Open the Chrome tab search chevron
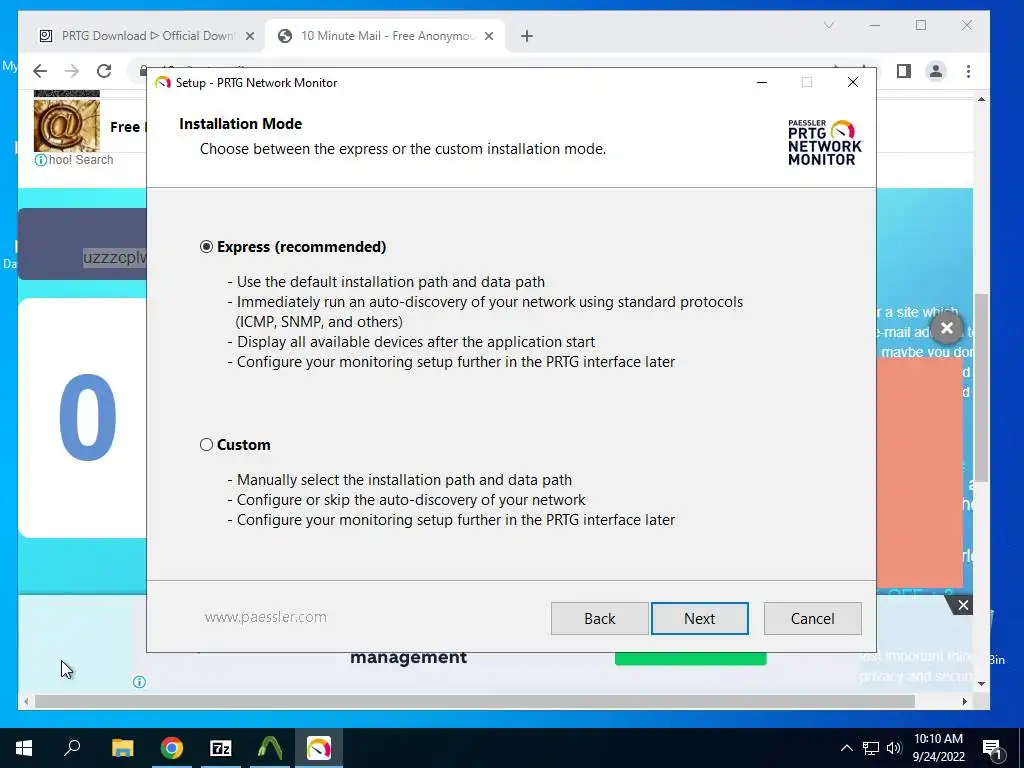Viewport: 1024px width, 768px height. (x=829, y=25)
